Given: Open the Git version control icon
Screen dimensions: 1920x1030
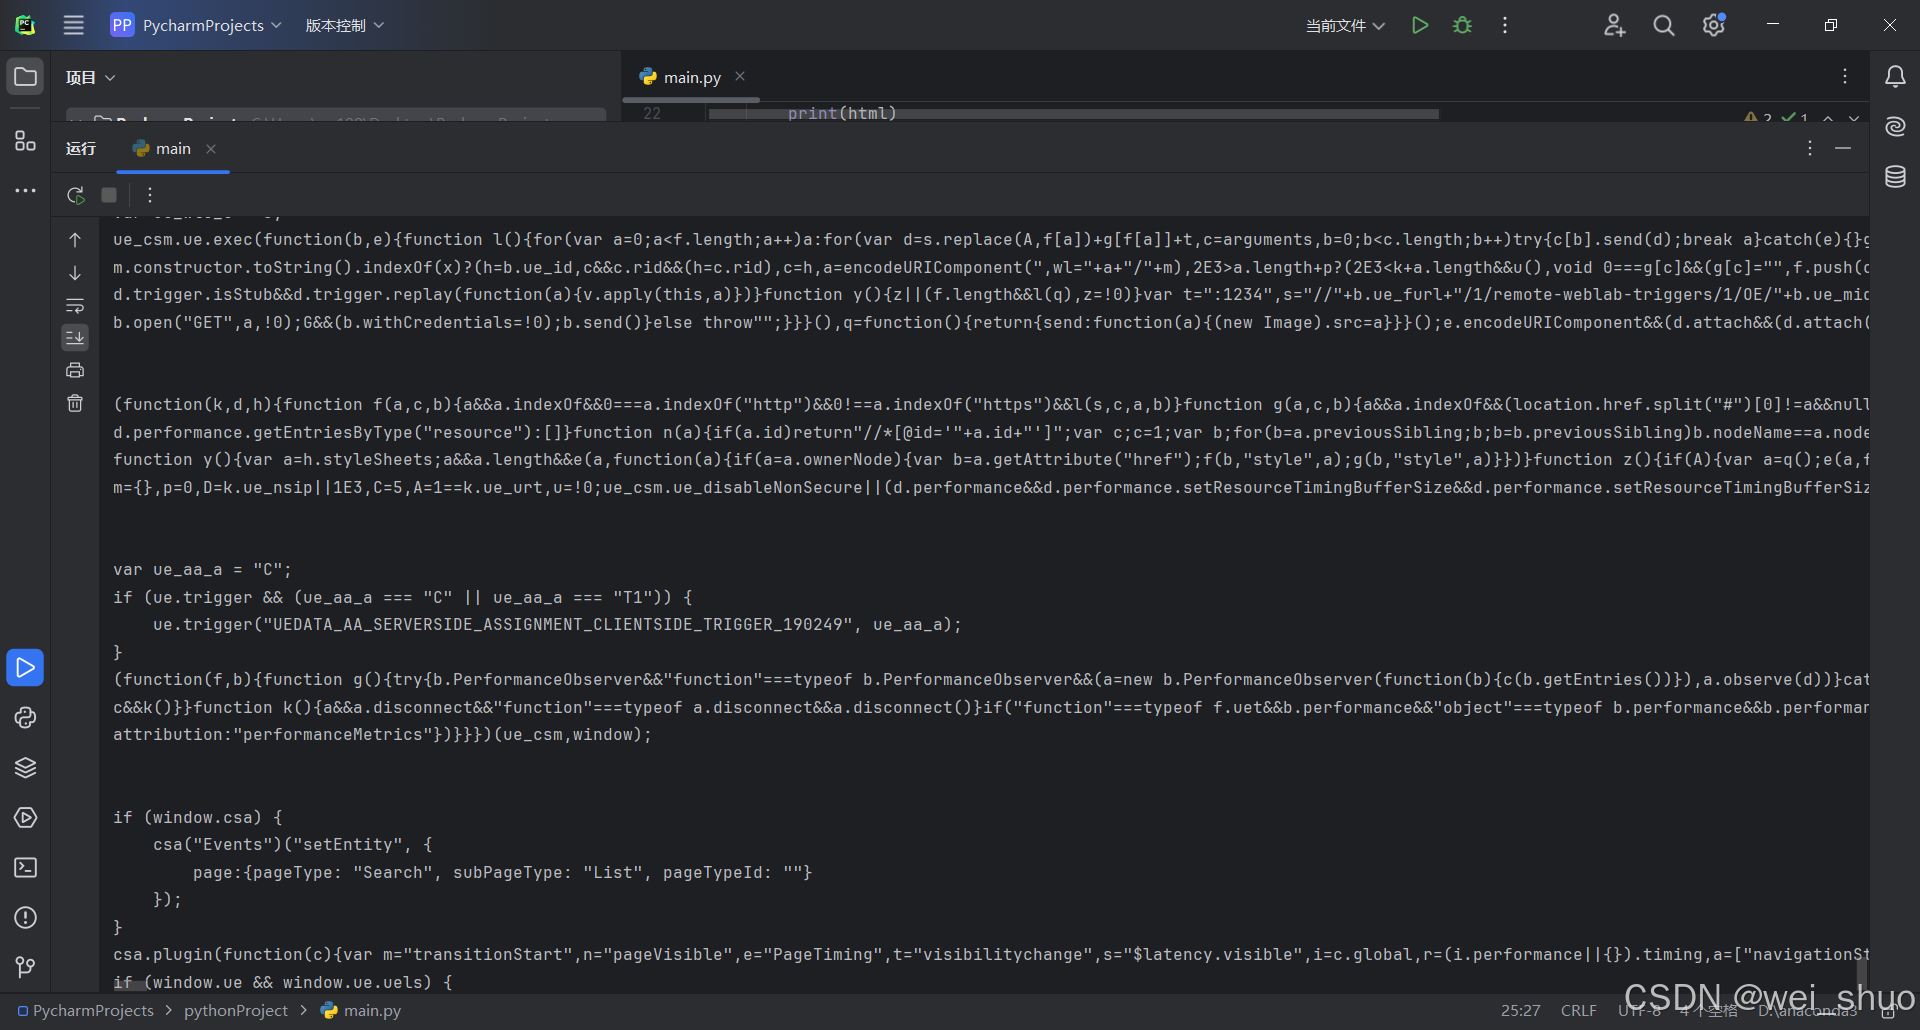Looking at the screenshot, I should coord(25,967).
